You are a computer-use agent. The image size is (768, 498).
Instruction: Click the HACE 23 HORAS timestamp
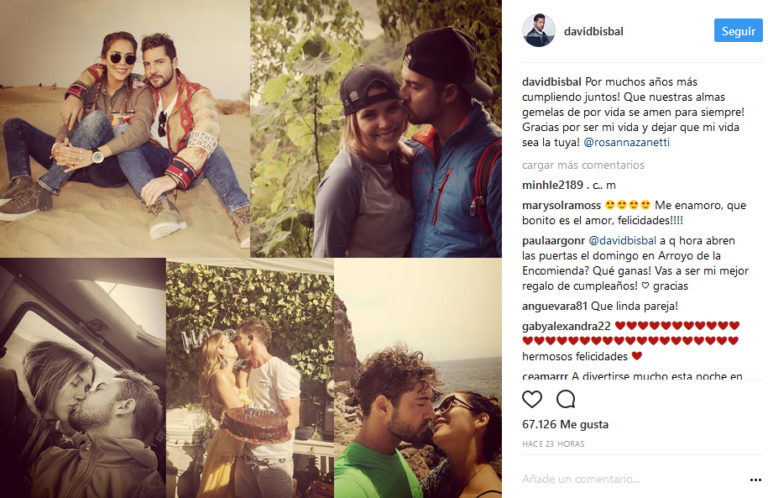click(553, 444)
